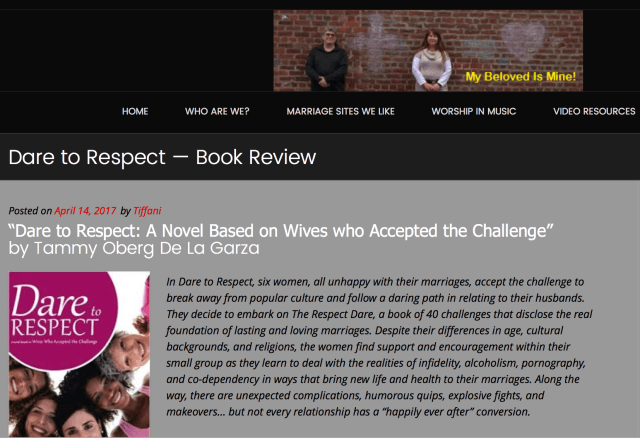
Task: Click the woman standing in the banner photo
Action: (x=432, y=60)
